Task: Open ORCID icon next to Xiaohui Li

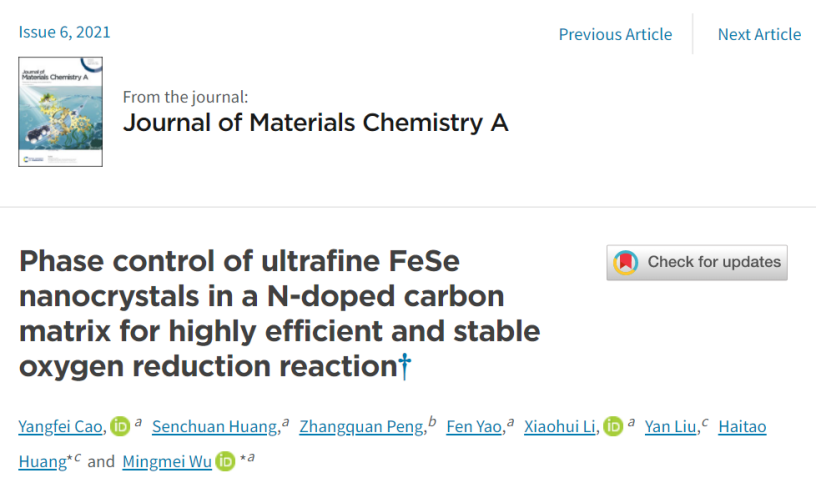Action: 613,427
